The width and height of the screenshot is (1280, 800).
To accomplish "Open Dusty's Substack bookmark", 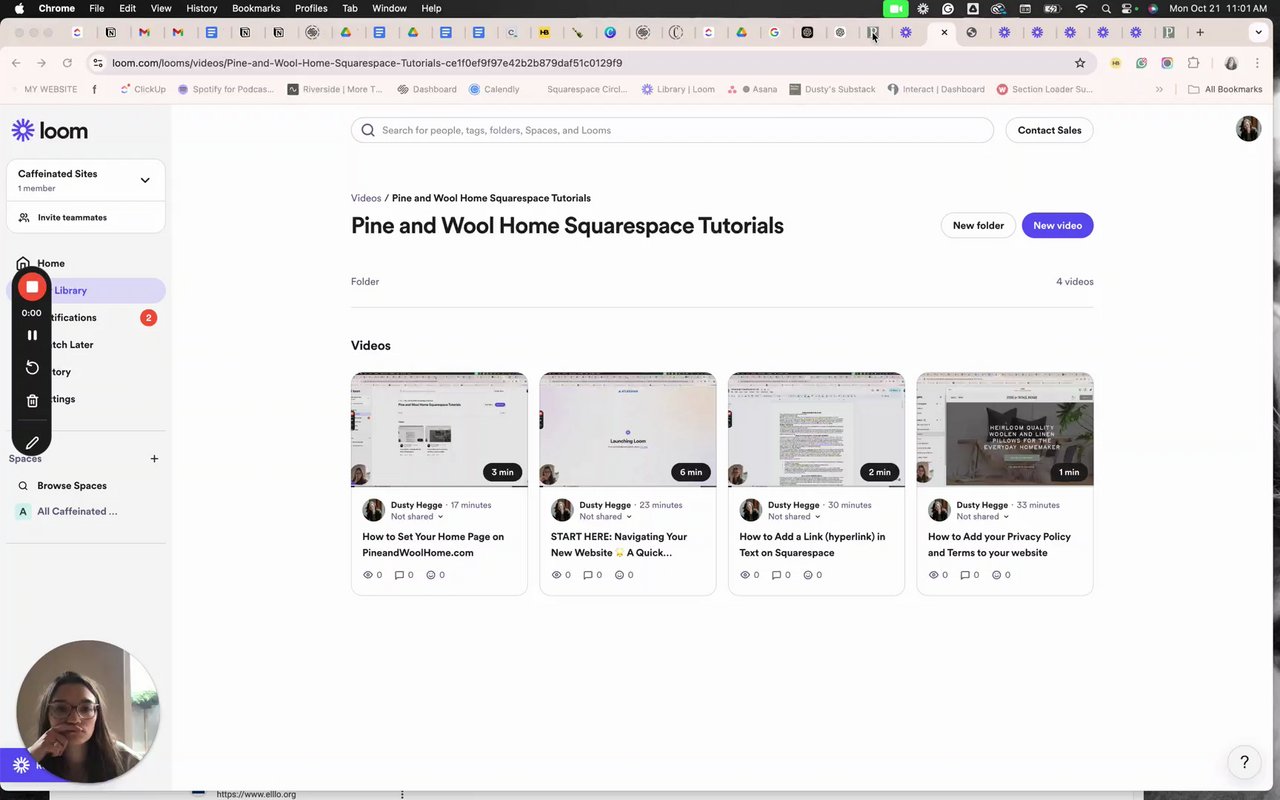I will tap(832, 89).
